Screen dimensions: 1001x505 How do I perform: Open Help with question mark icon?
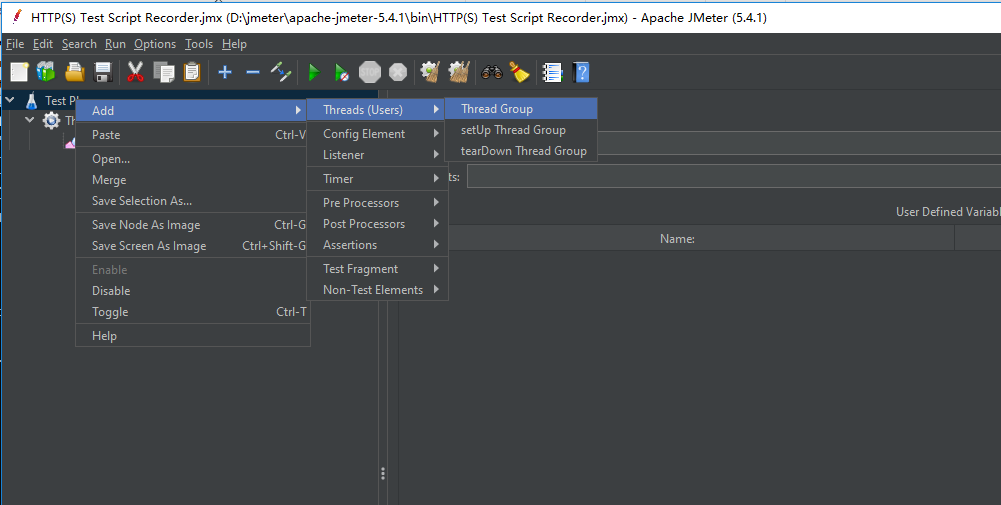581,72
